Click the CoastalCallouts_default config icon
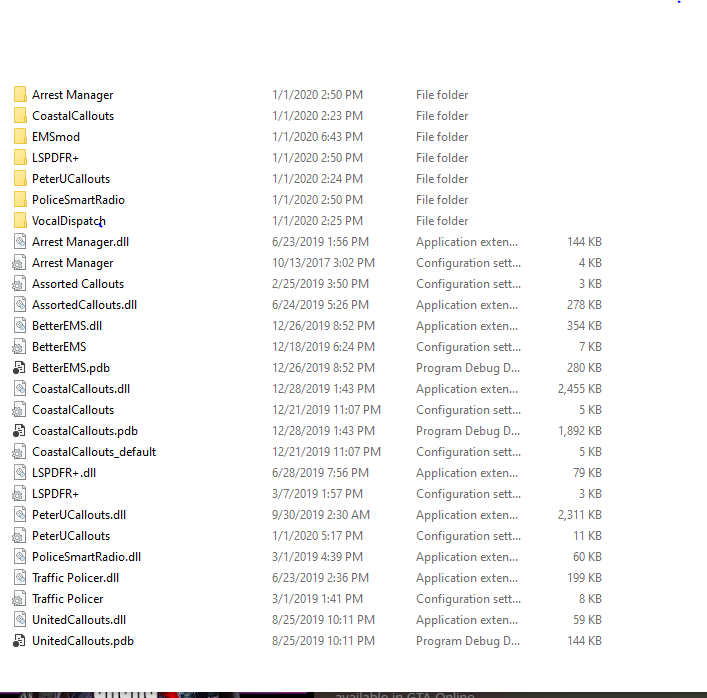Screen dimensions: 707x698 (19, 452)
